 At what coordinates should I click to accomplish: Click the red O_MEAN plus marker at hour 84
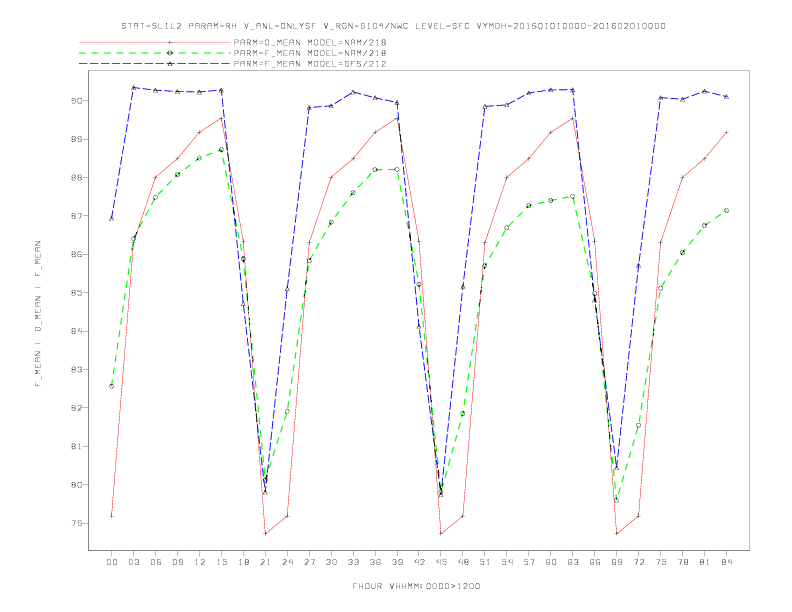coord(726,132)
